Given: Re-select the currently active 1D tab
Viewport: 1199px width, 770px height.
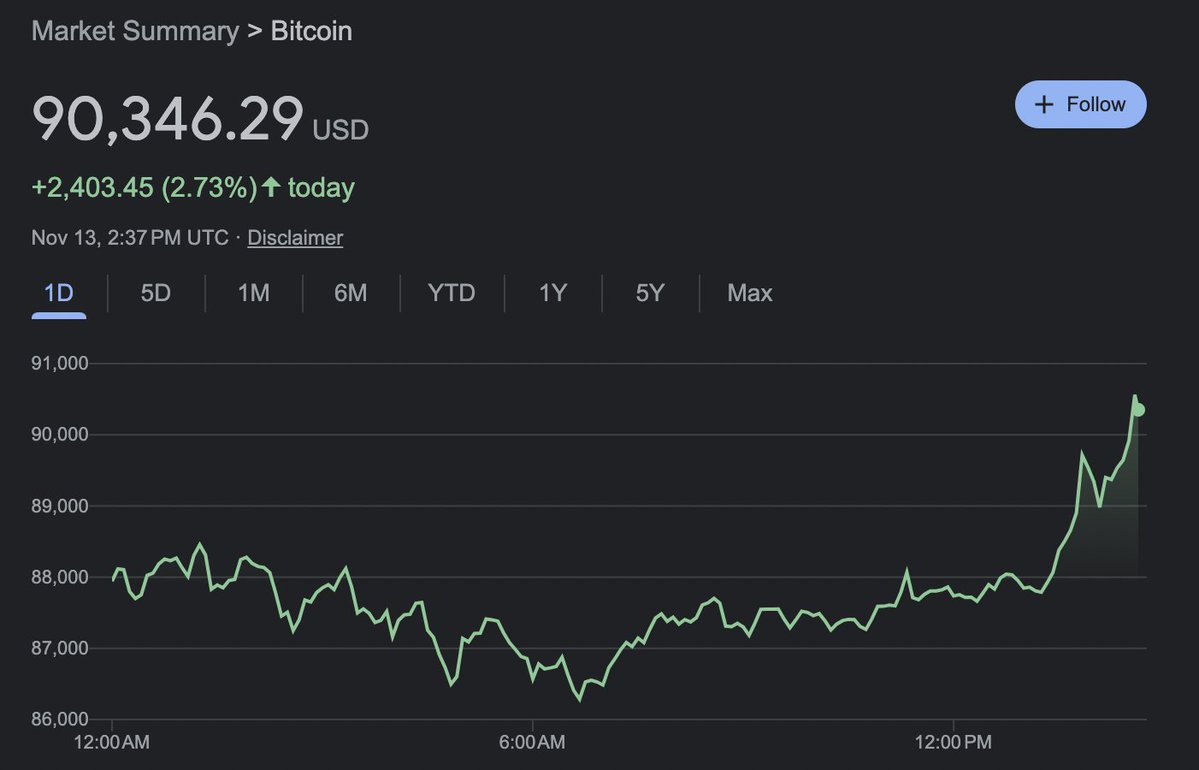Looking at the screenshot, I should pyautogui.click(x=58, y=293).
